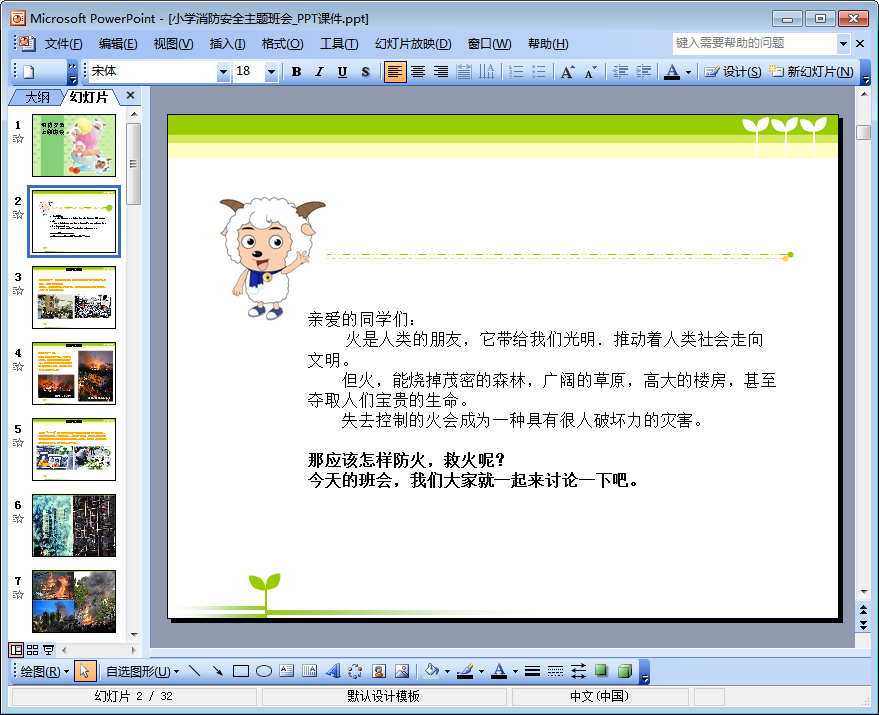Open font color dropdown arrow in formatting toolbar

click(688, 72)
